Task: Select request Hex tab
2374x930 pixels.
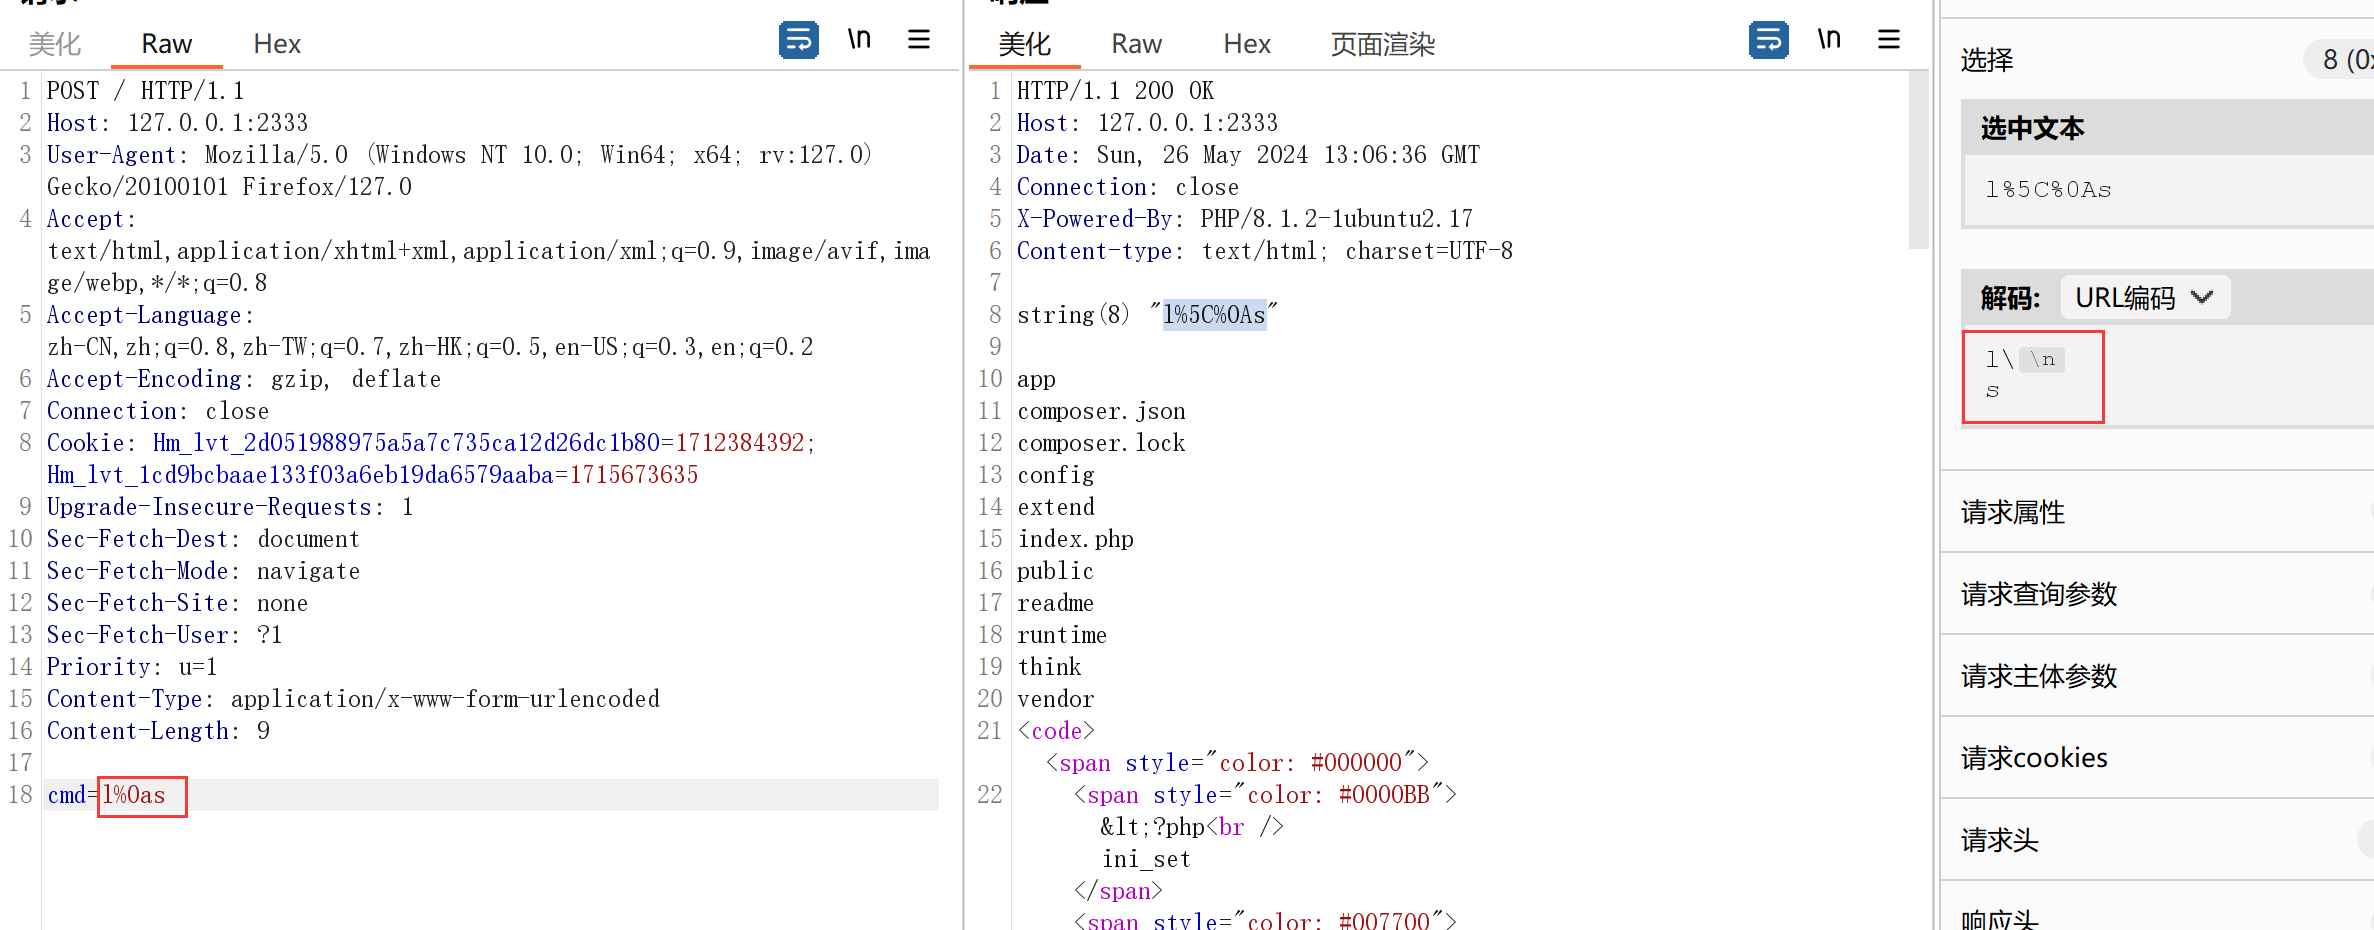Action: pos(277,44)
